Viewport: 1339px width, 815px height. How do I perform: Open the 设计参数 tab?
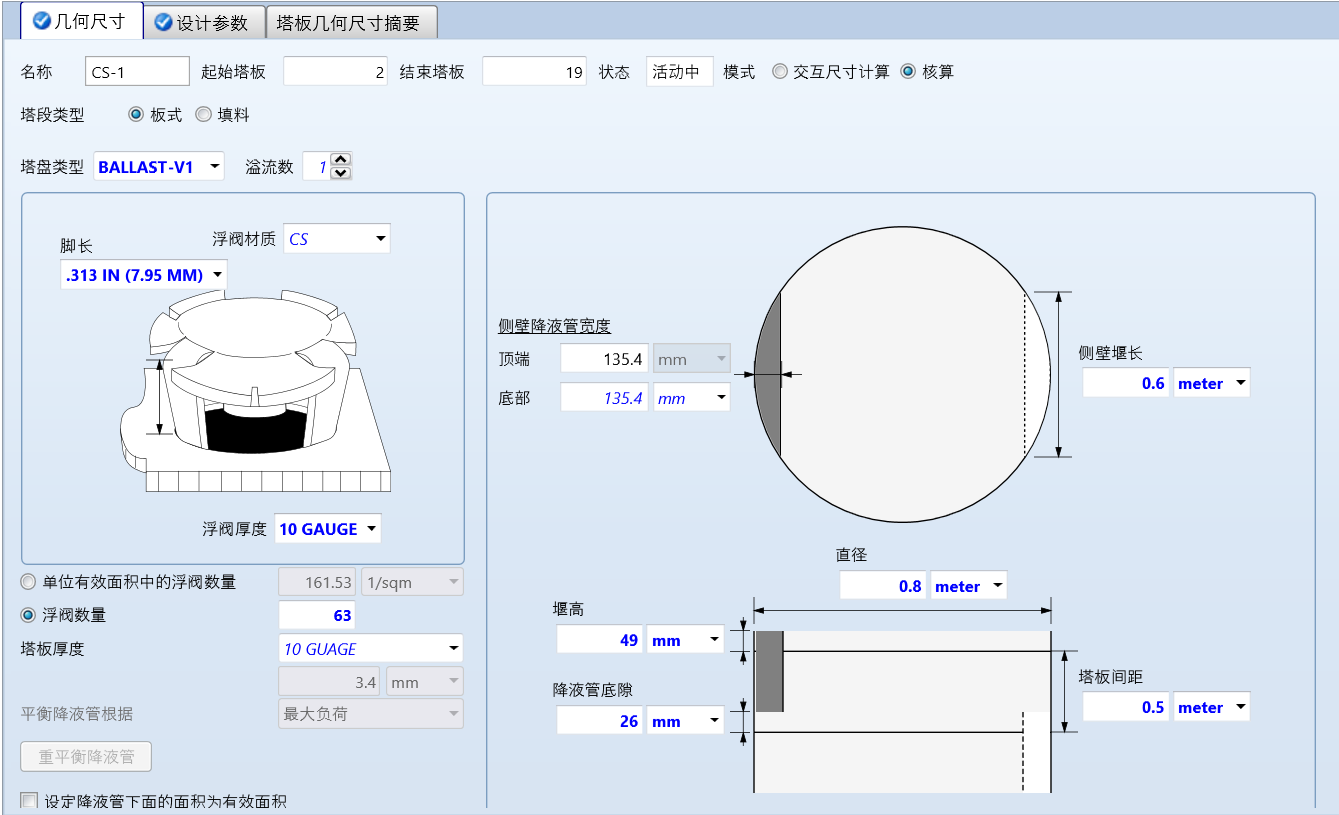coord(205,22)
